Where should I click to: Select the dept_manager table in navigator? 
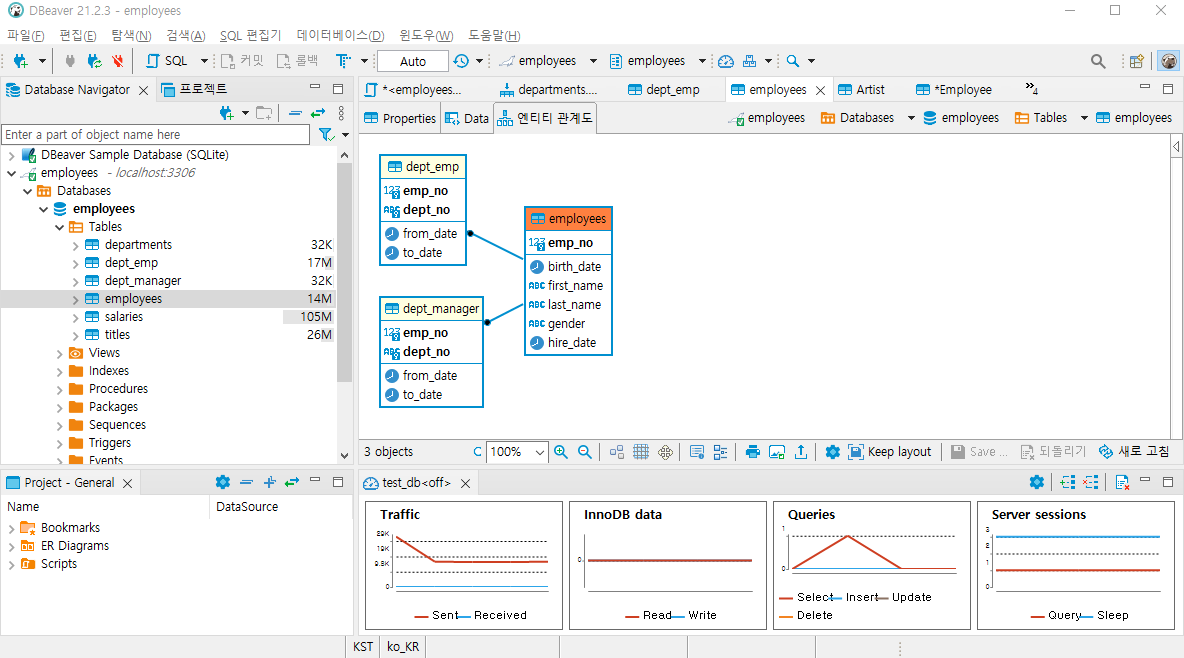pos(143,281)
